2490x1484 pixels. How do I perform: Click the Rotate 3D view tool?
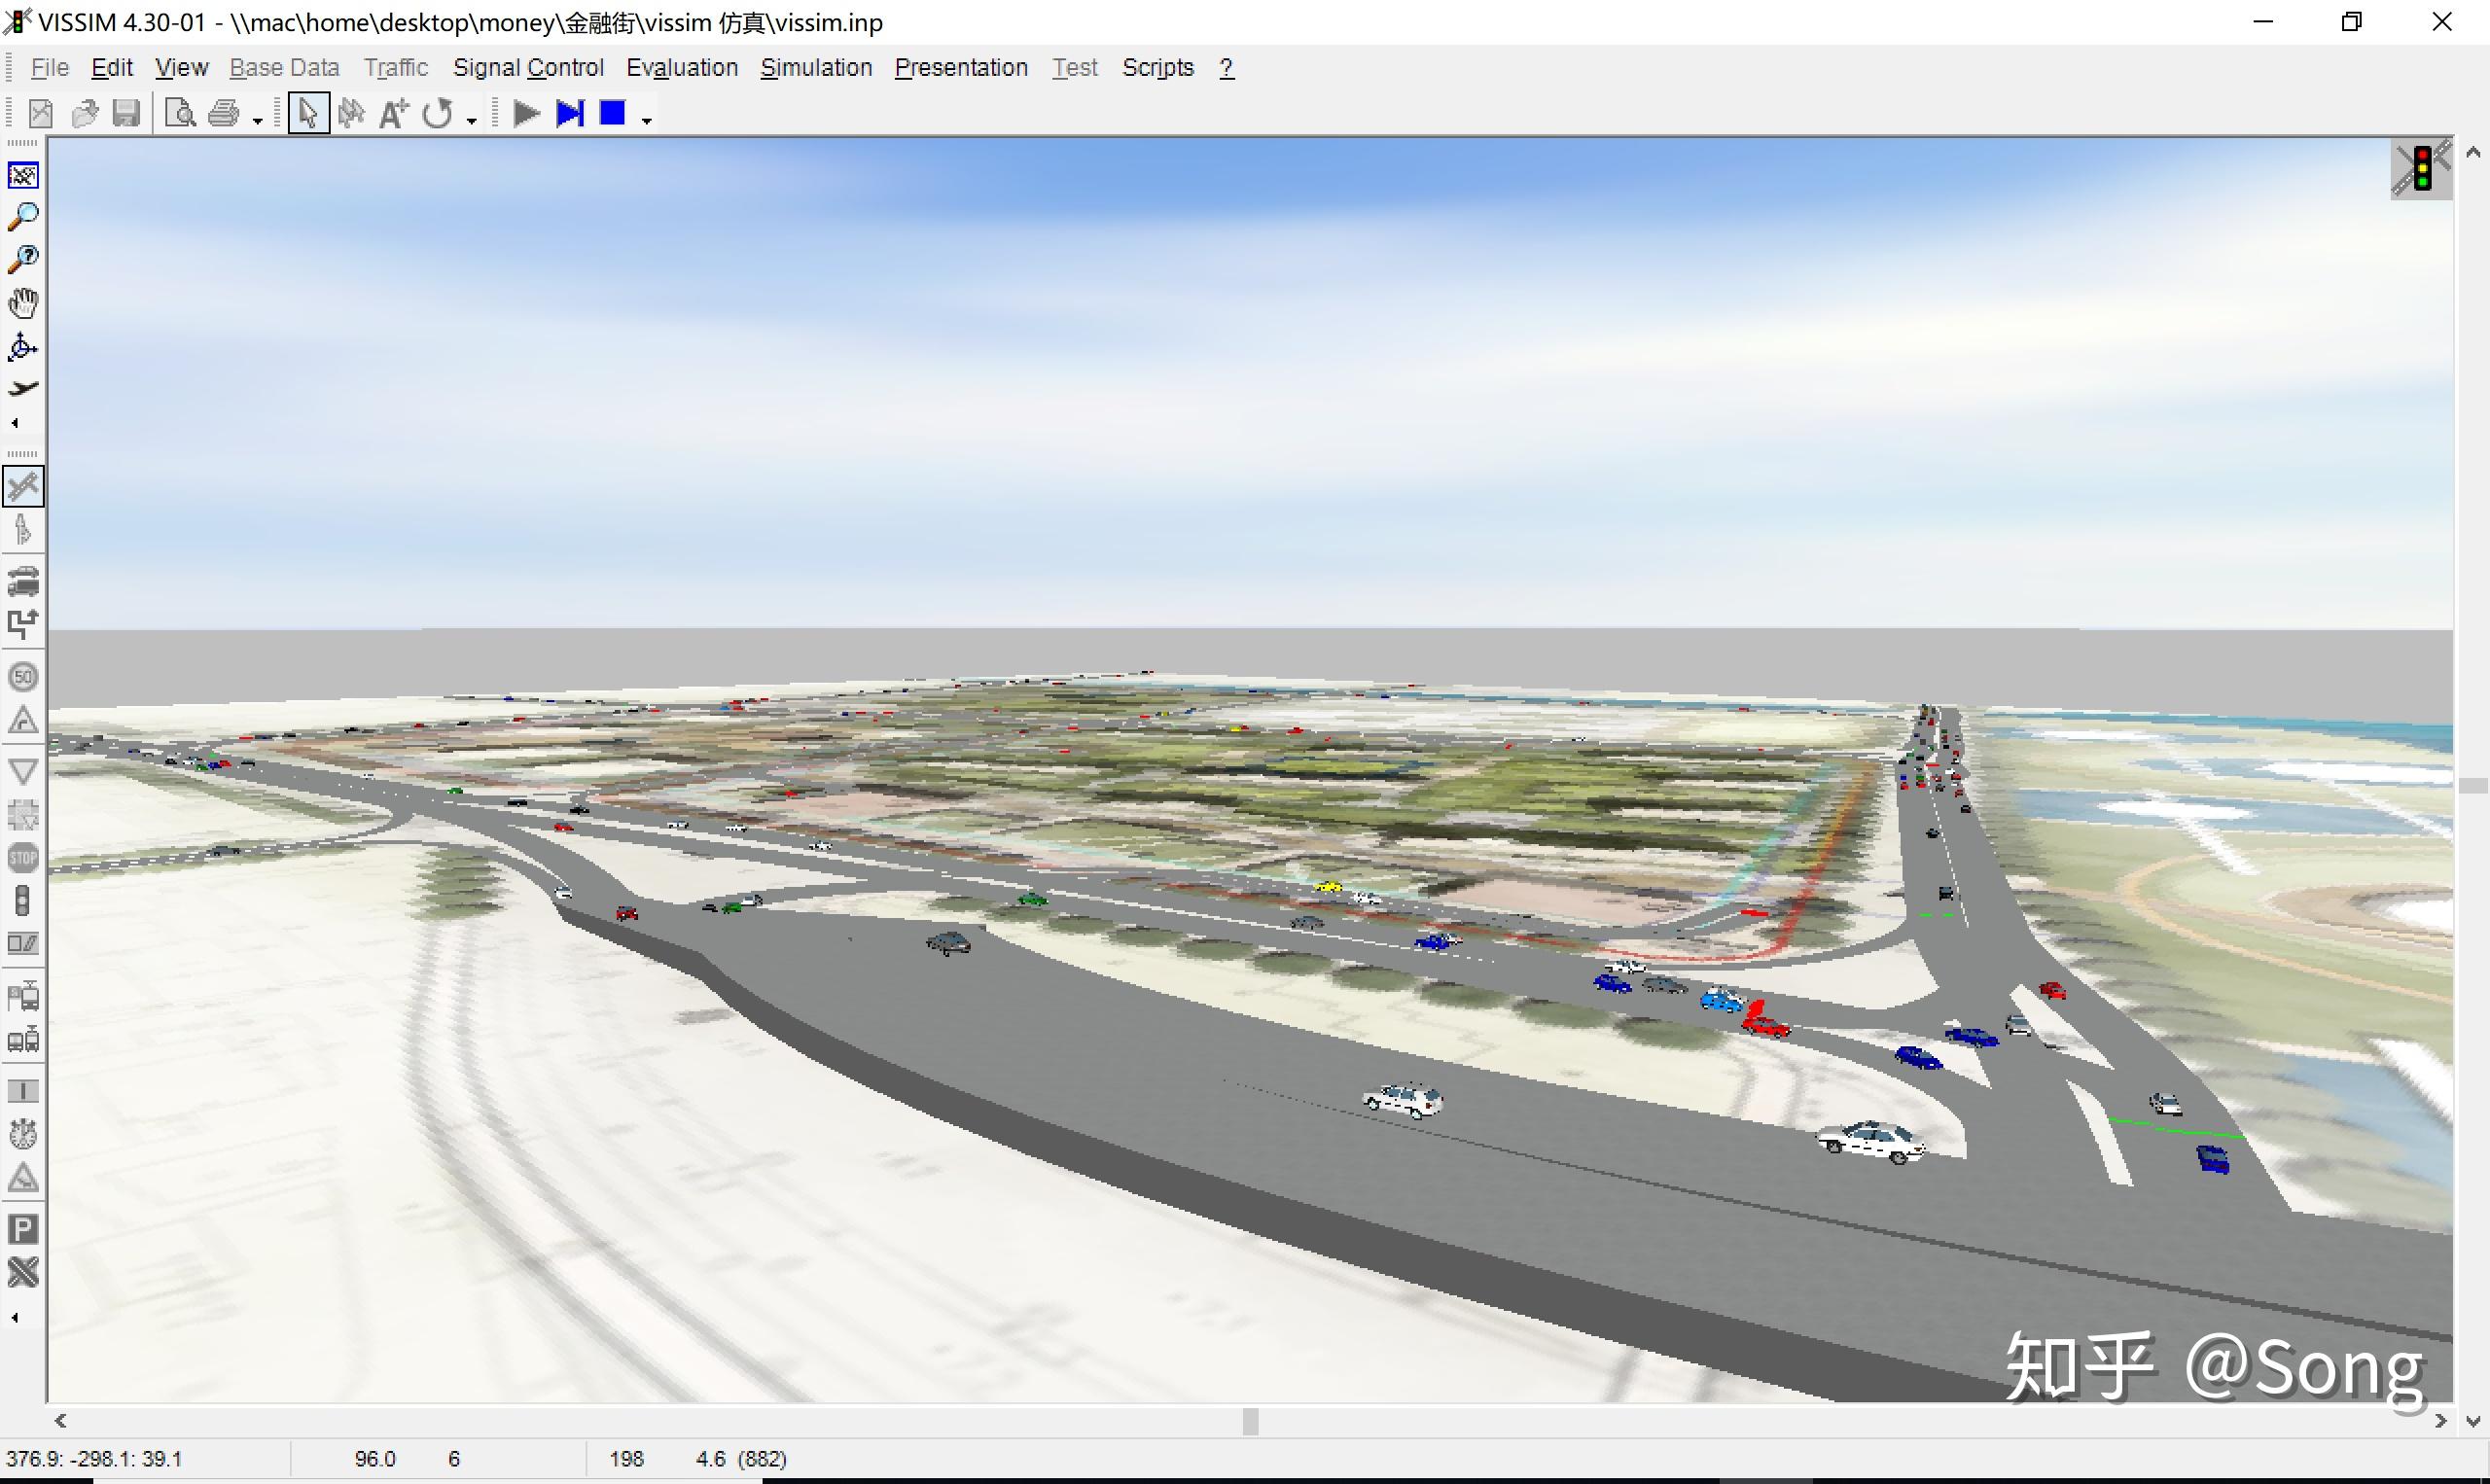pyautogui.click(x=23, y=347)
